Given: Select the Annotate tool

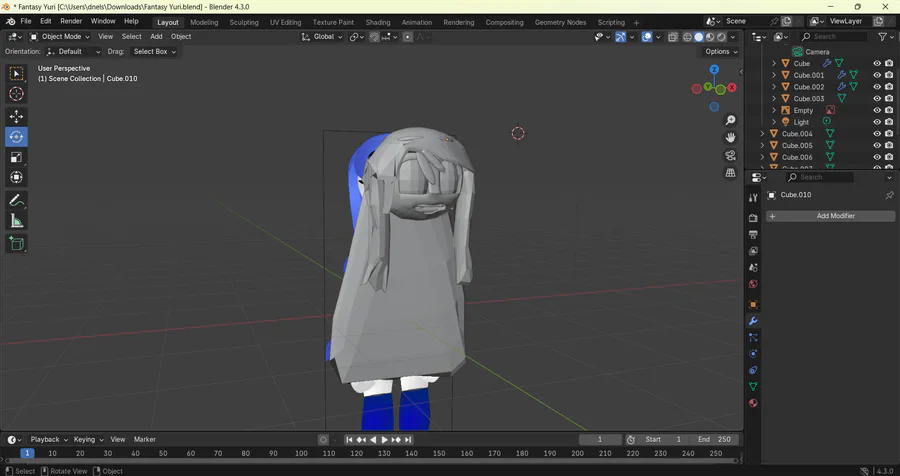Looking at the screenshot, I should 16,200.
